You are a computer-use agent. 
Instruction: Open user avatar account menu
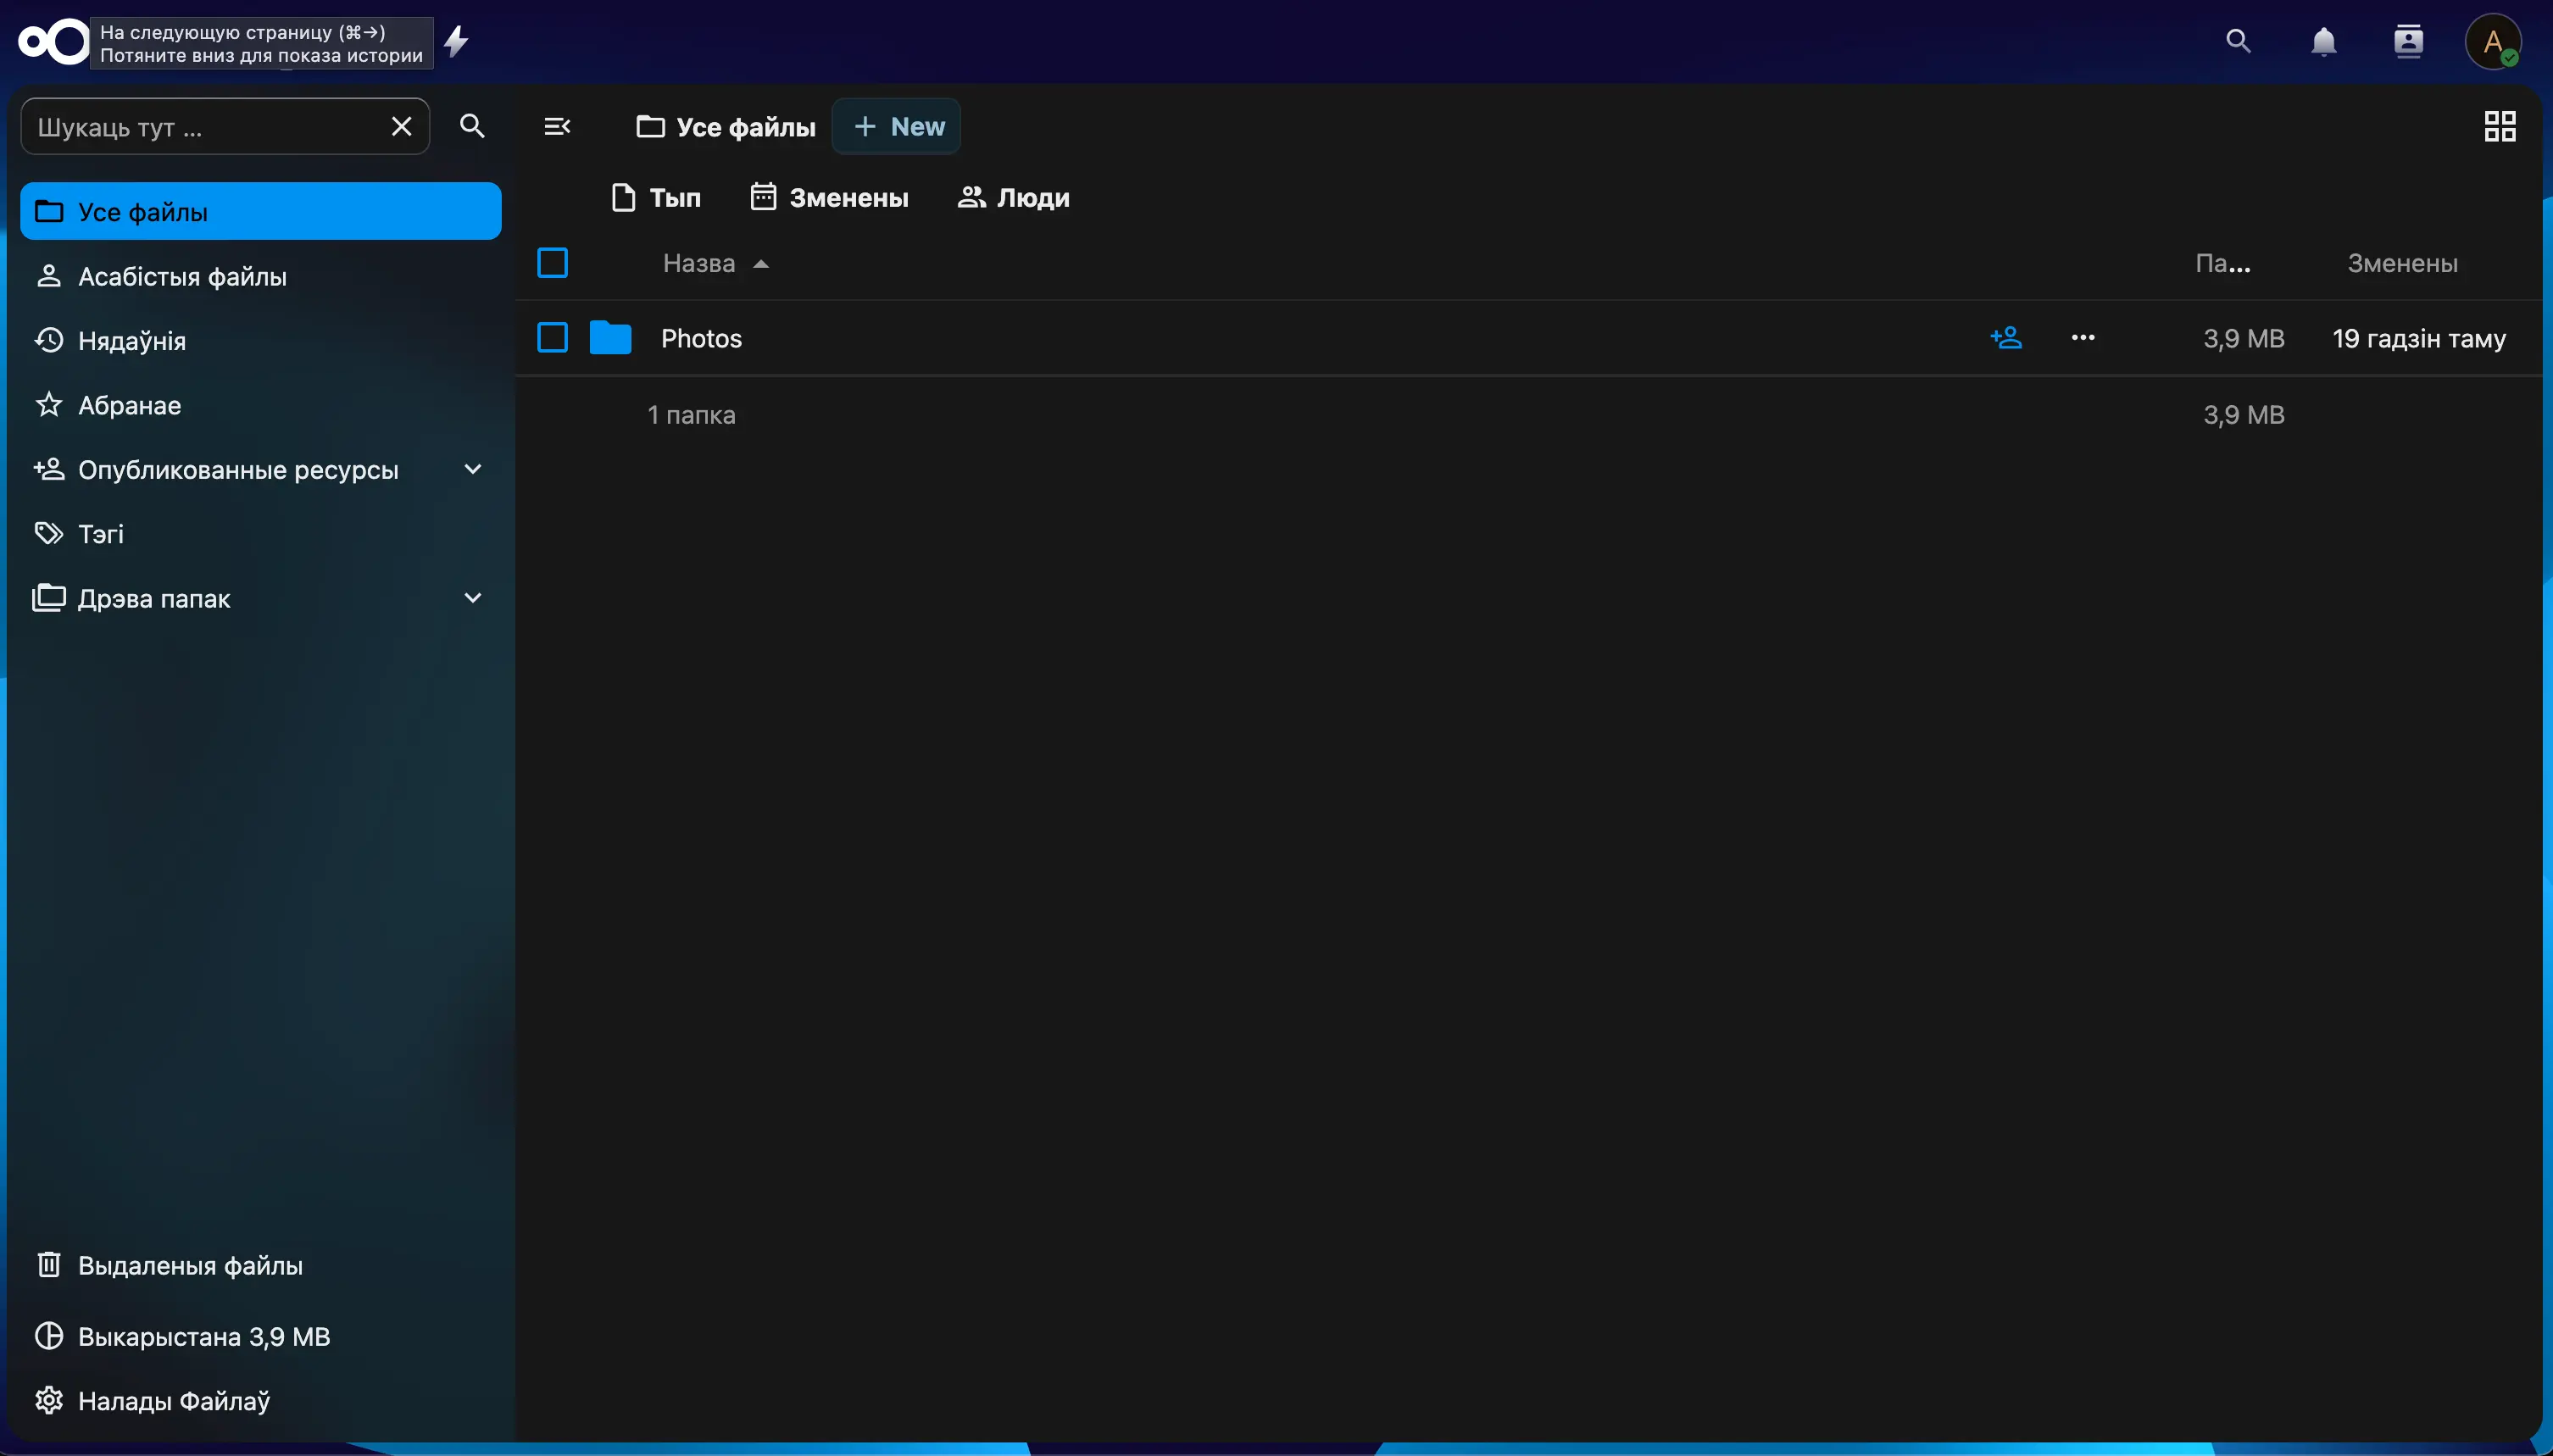[x=2492, y=42]
